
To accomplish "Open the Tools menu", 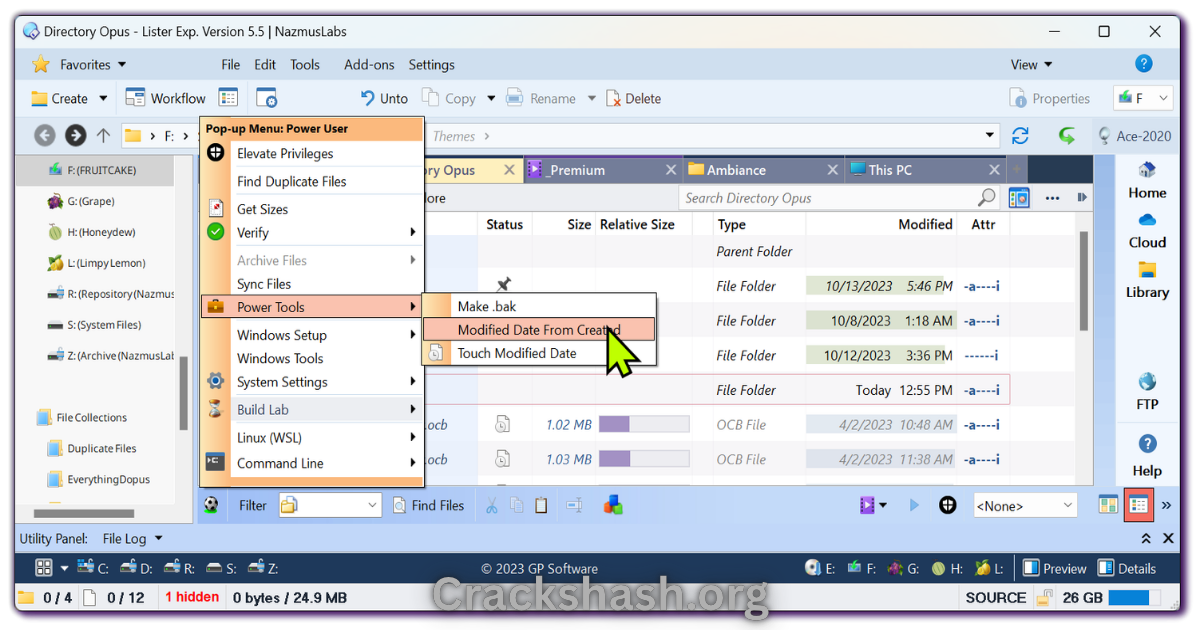I will (x=305, y=64).
